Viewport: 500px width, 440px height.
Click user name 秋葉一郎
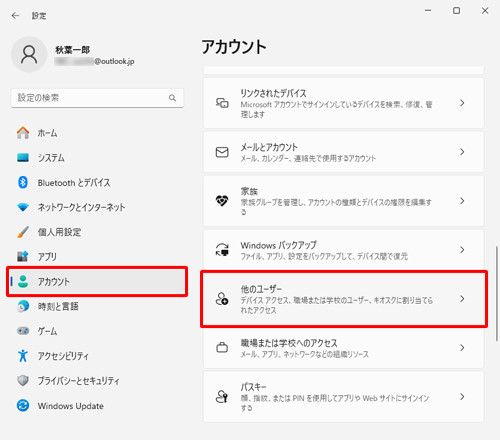point(73,50)
